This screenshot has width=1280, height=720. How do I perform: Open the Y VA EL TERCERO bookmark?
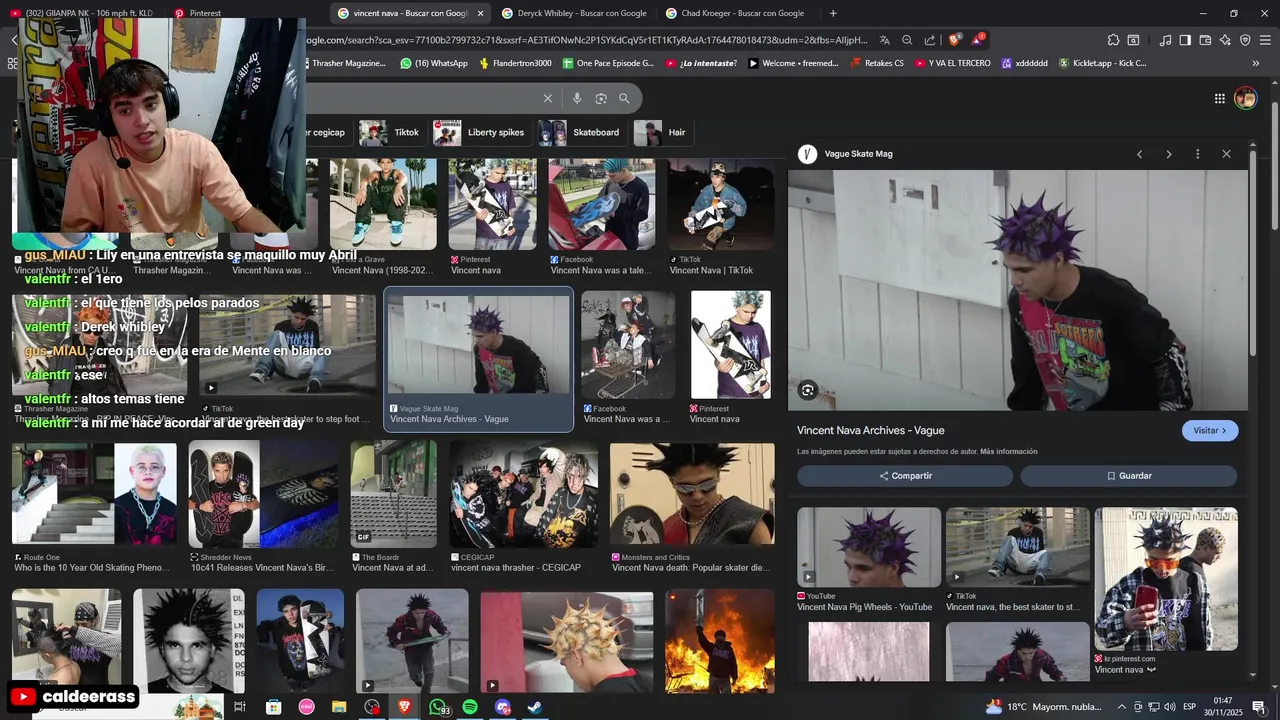point(951,63)
